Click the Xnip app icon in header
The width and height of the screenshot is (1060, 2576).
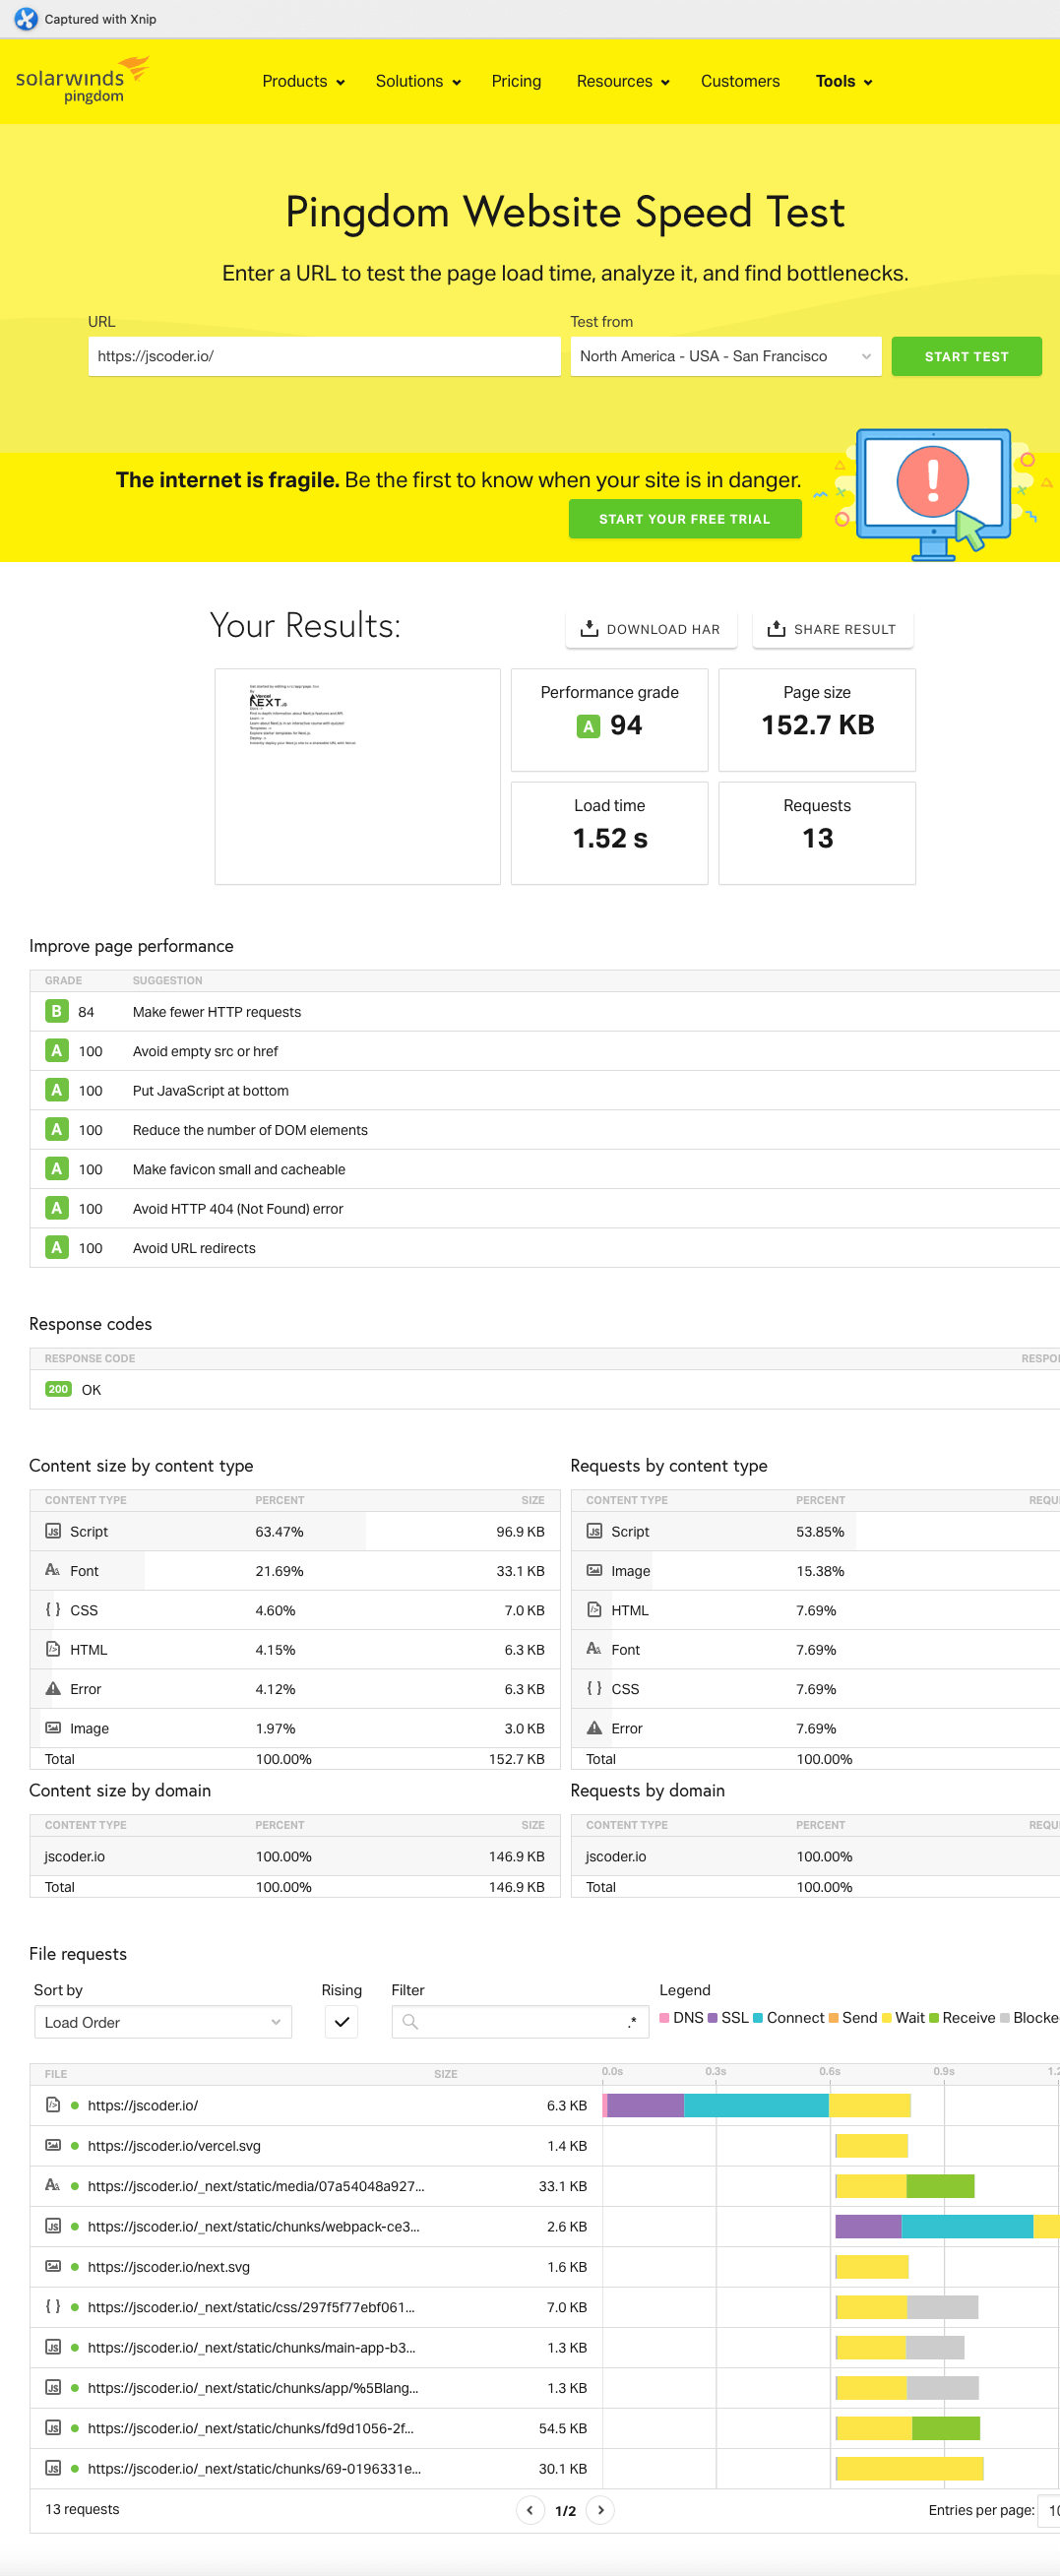click(25, 18)
